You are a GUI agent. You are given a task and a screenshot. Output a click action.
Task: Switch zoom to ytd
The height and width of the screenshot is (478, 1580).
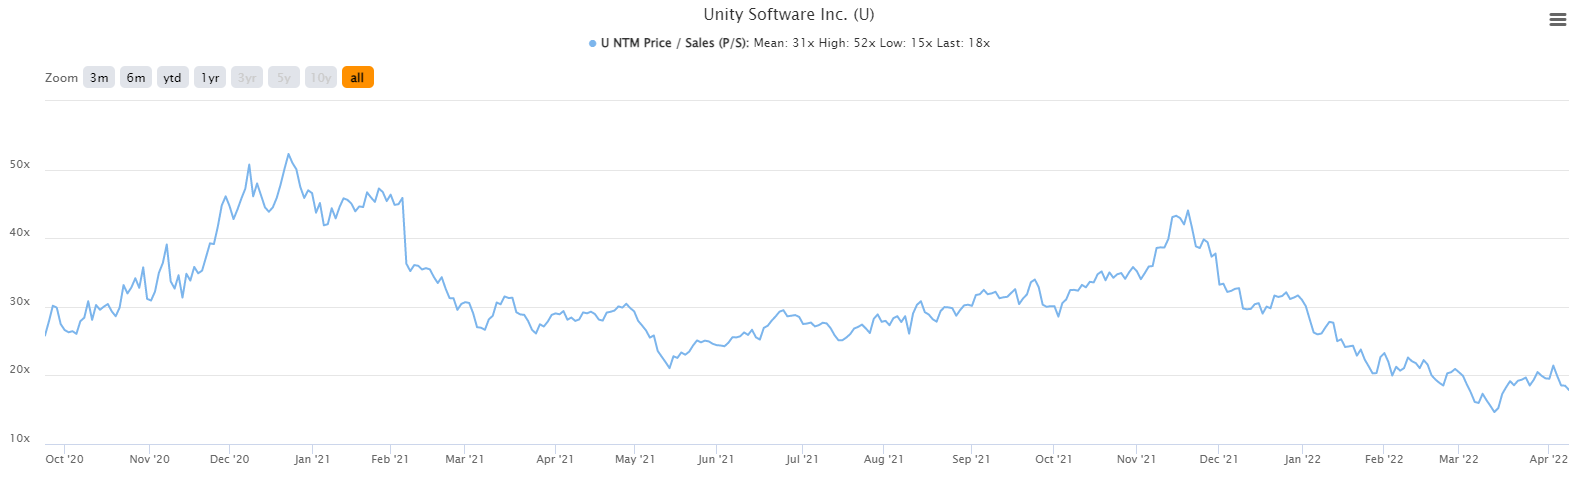(173, 77)
